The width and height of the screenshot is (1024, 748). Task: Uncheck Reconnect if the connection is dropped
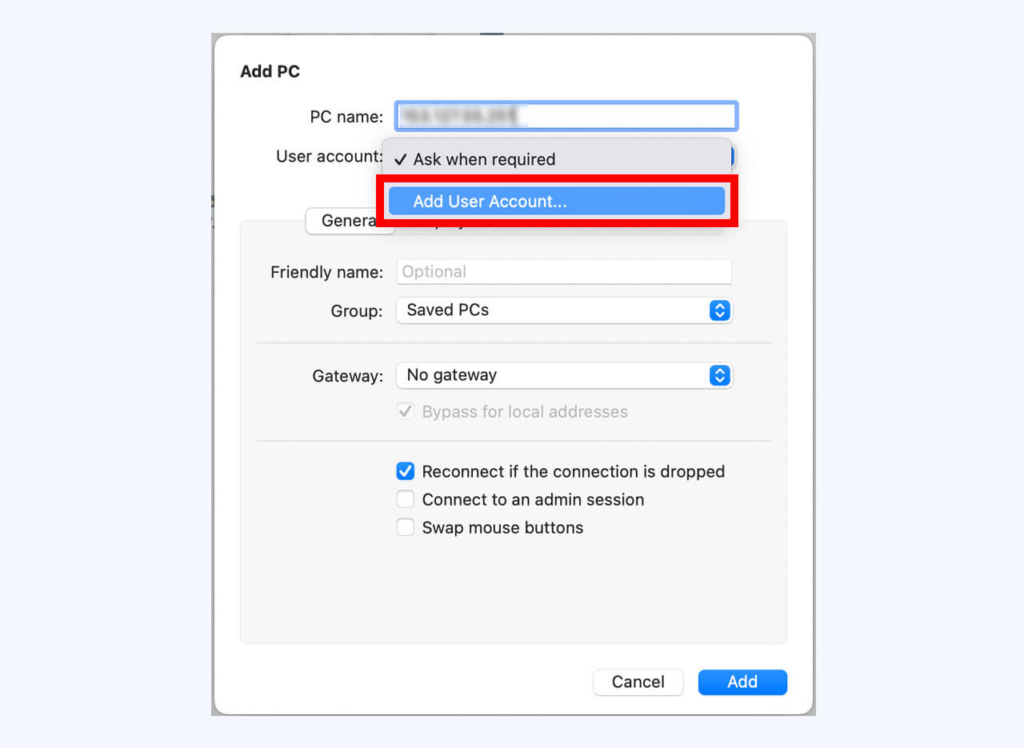tap(406, 471)
